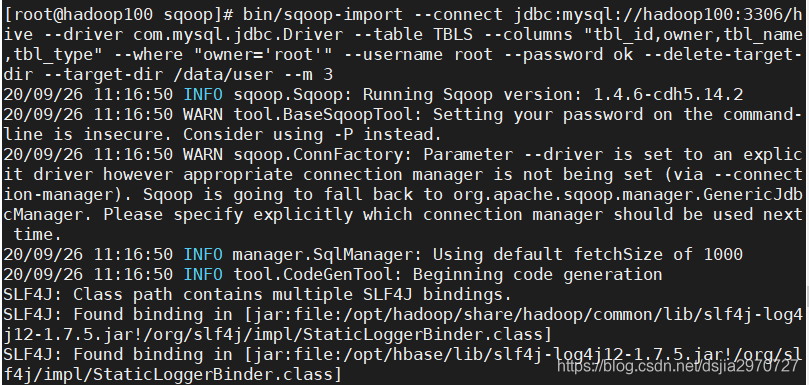The height and width of the screenshot is (385, 809).
Task: Select the --table TBLS argument
Action: click(x=413, y=35)
